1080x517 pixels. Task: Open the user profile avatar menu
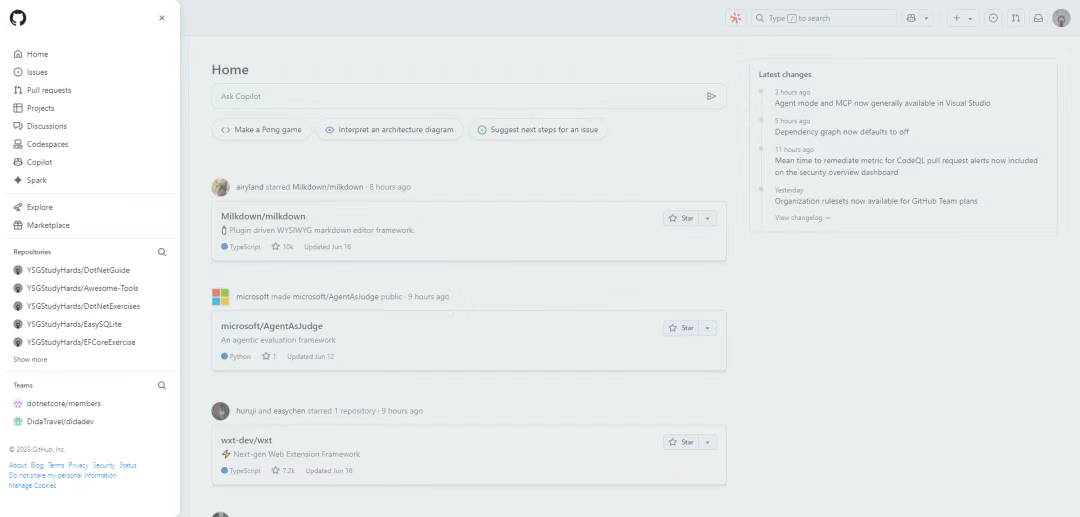[x=1061, y=19]
